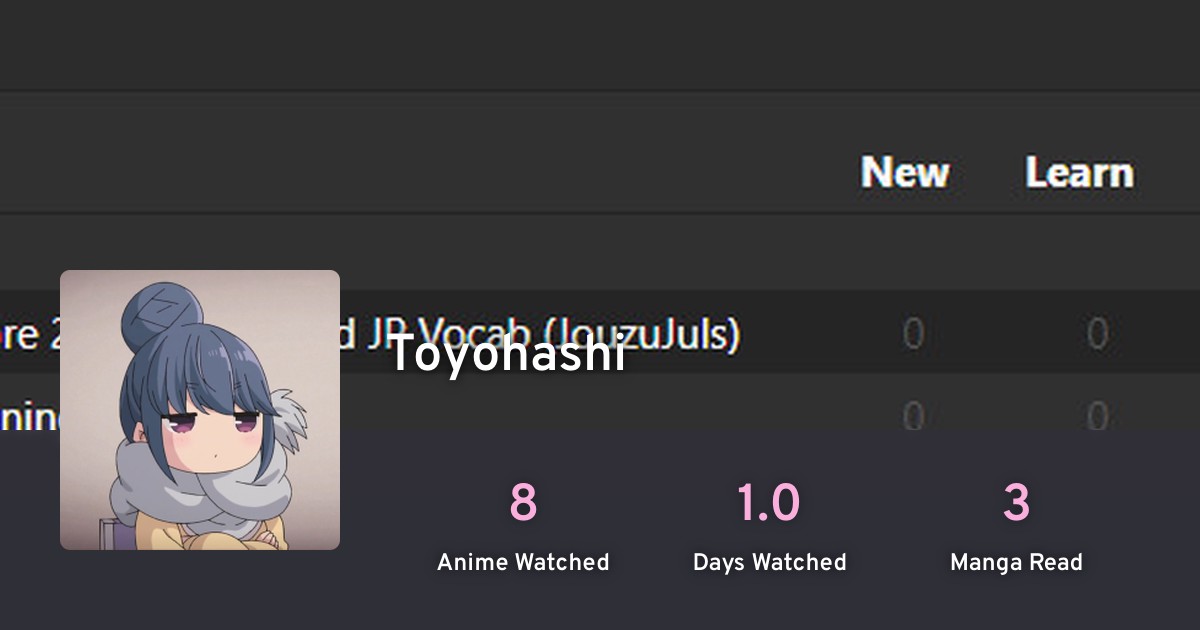Select the Days Watched label
This screenshot has width=1200, height=630.
coord(770,563)
